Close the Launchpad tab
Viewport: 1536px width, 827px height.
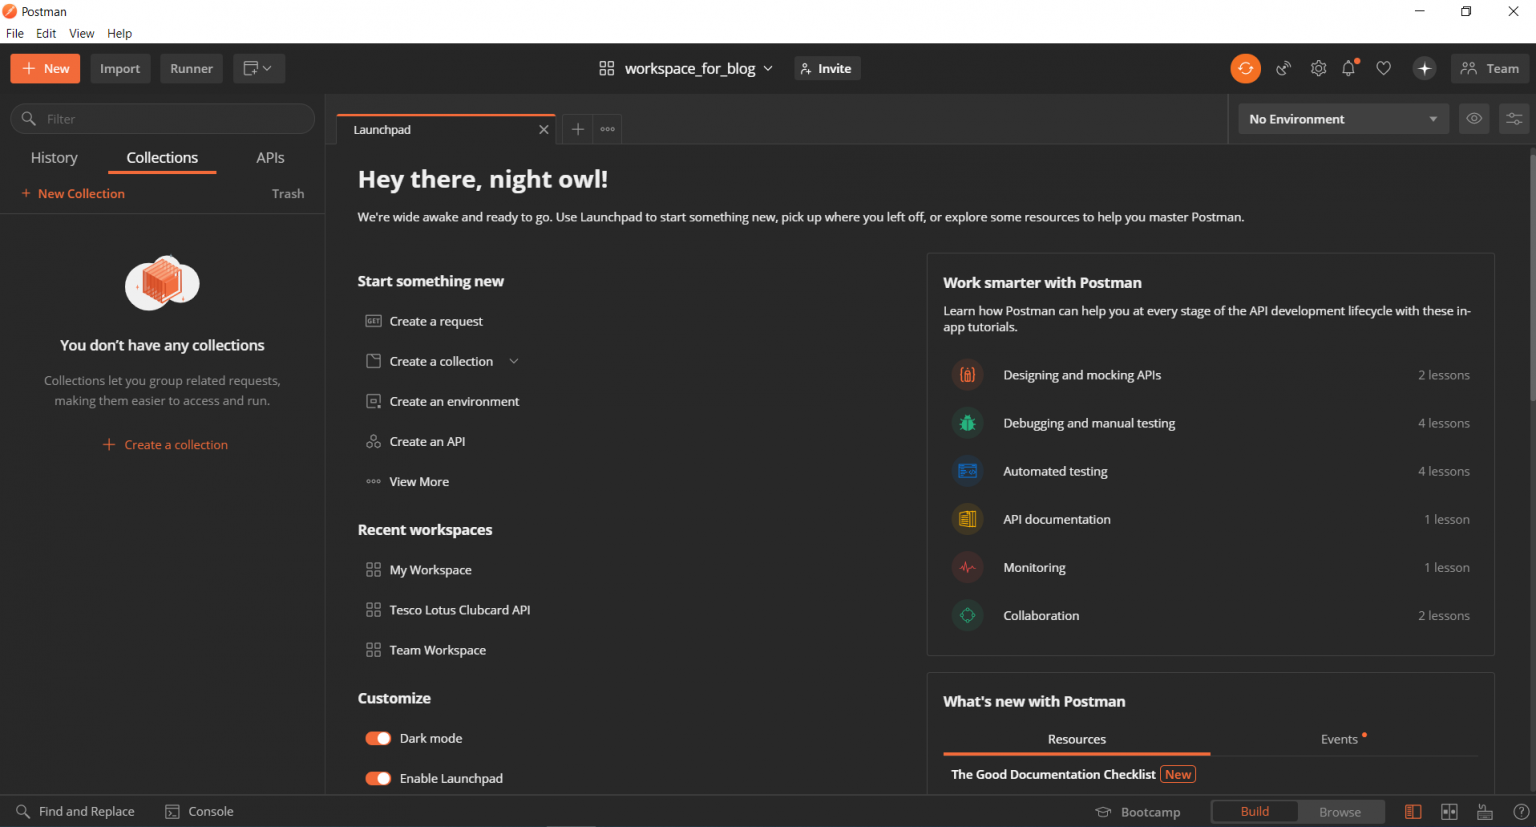click(544, 130)
